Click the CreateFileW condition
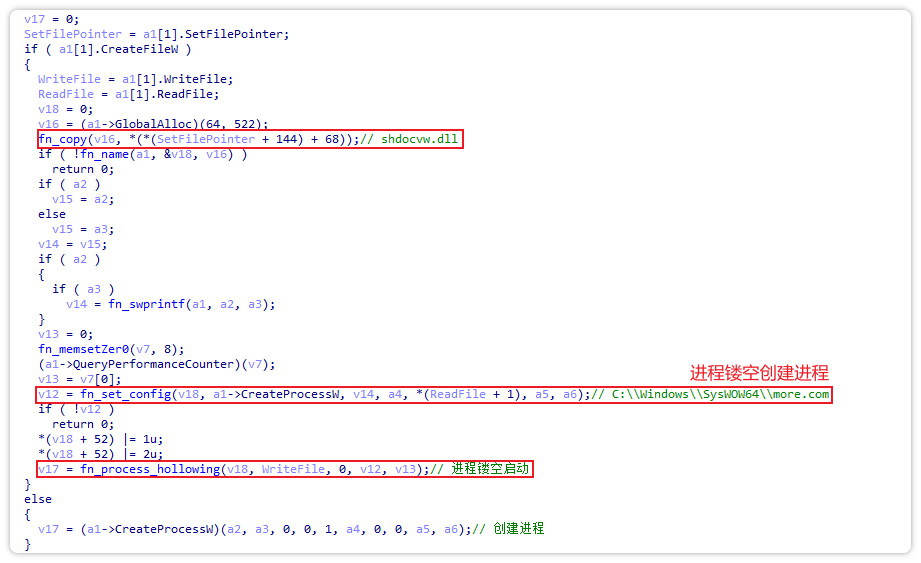The height and width of the screenshot is (563, 921). [143, 49]
